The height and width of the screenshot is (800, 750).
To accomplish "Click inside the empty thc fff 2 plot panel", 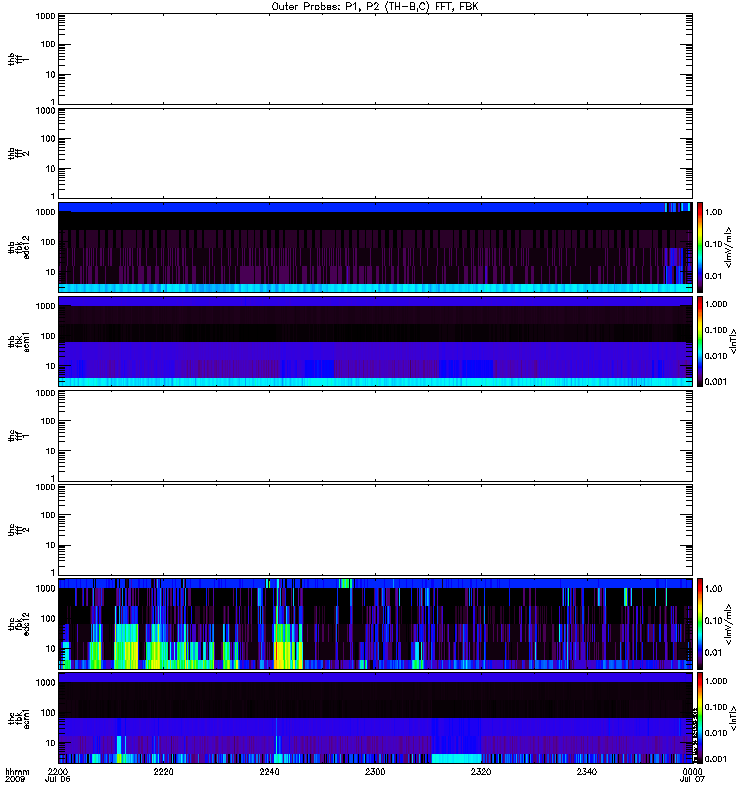I will point(375,530).
